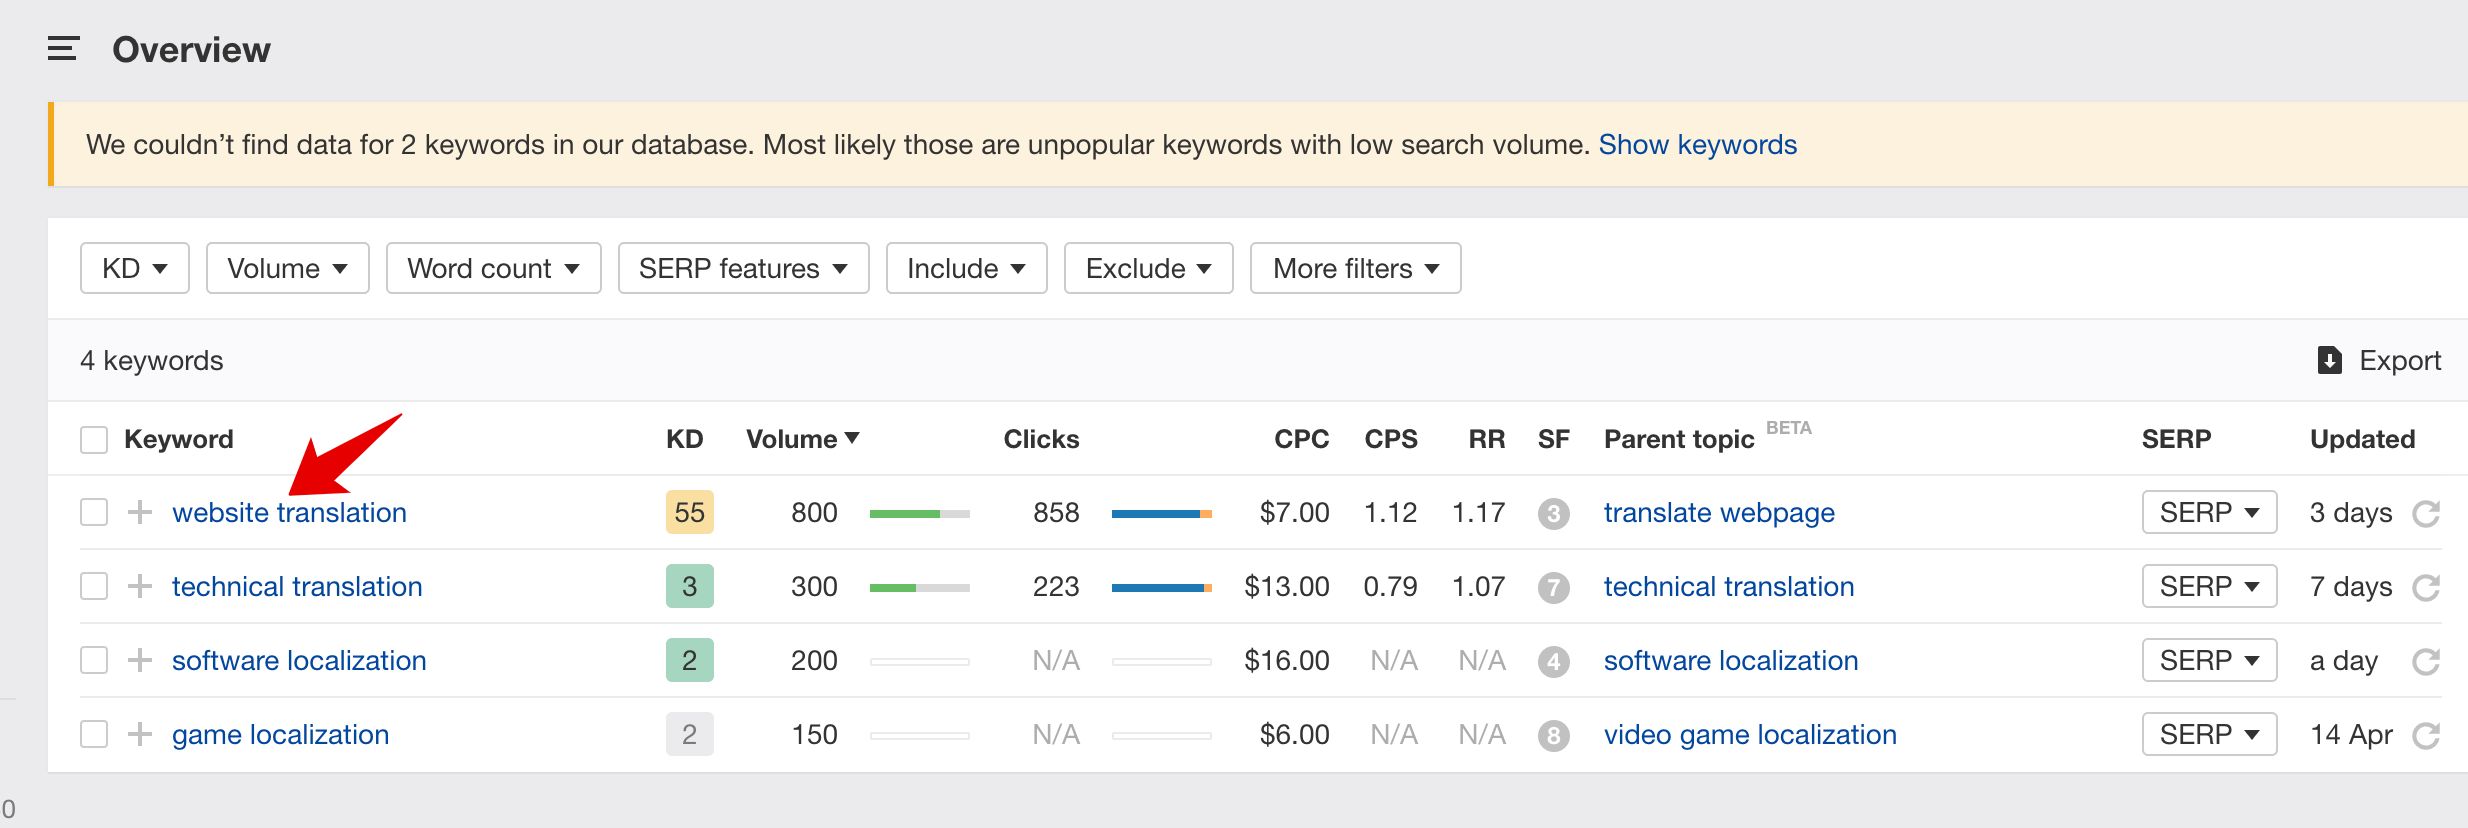Click the 14 Apr updated date
Image resolution: width=2468 pixels, height=828 pixels.
click(x=2351, y=734)
